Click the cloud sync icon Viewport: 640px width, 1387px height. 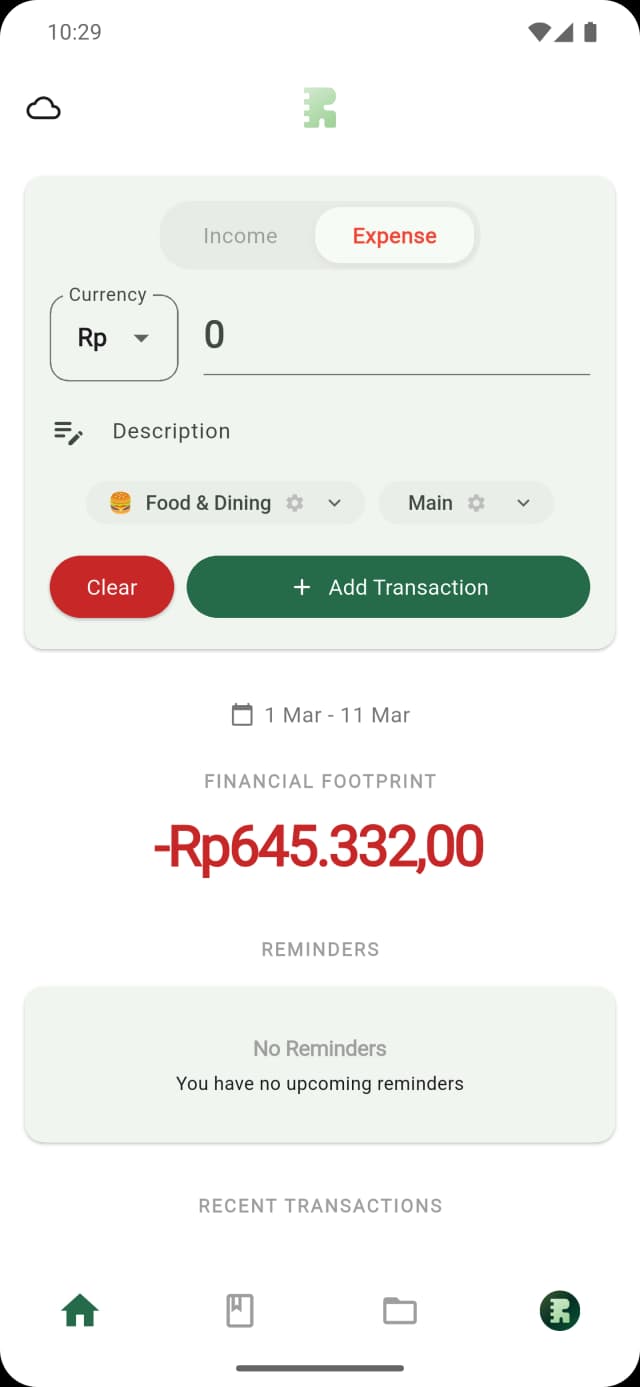point(43,107)
